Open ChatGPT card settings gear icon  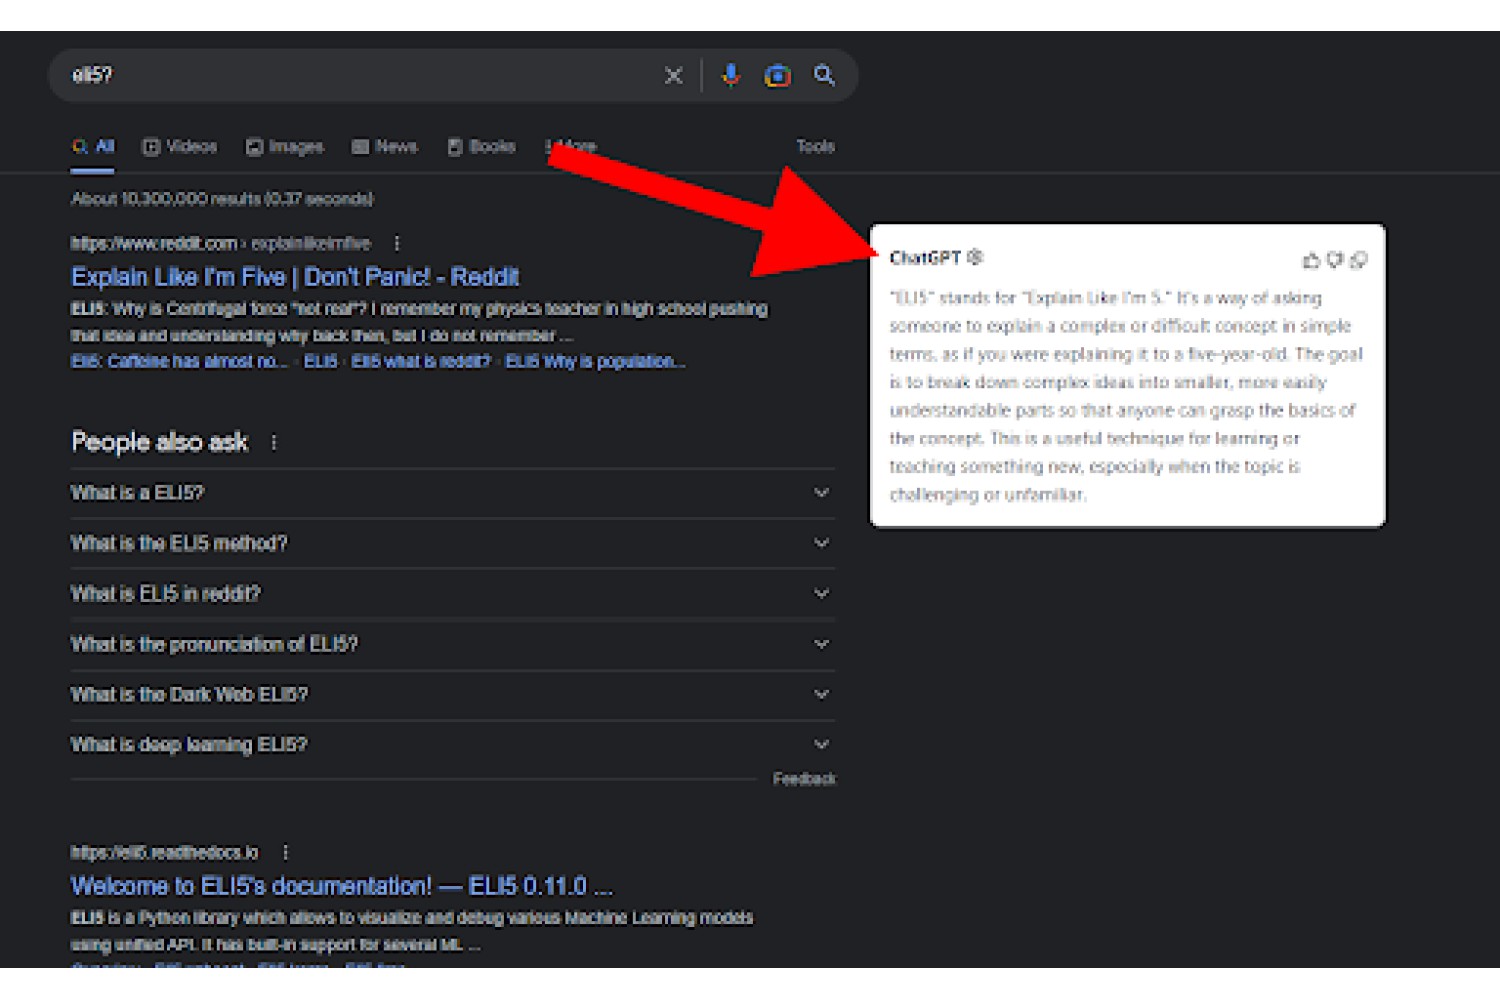pos(975,257)
